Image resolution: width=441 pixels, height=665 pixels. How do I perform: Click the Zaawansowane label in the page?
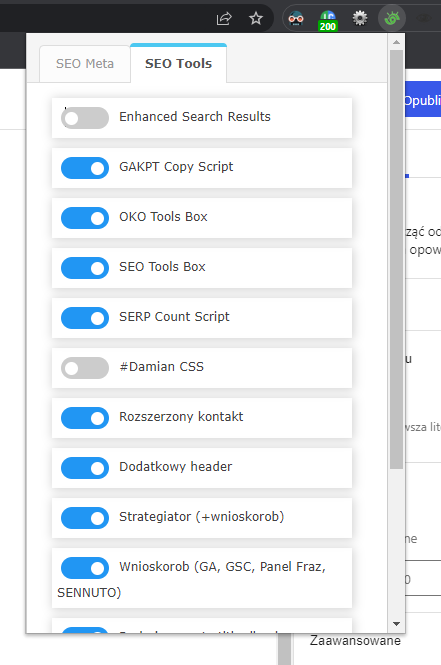pyautogui.click(x=355, y=640)
